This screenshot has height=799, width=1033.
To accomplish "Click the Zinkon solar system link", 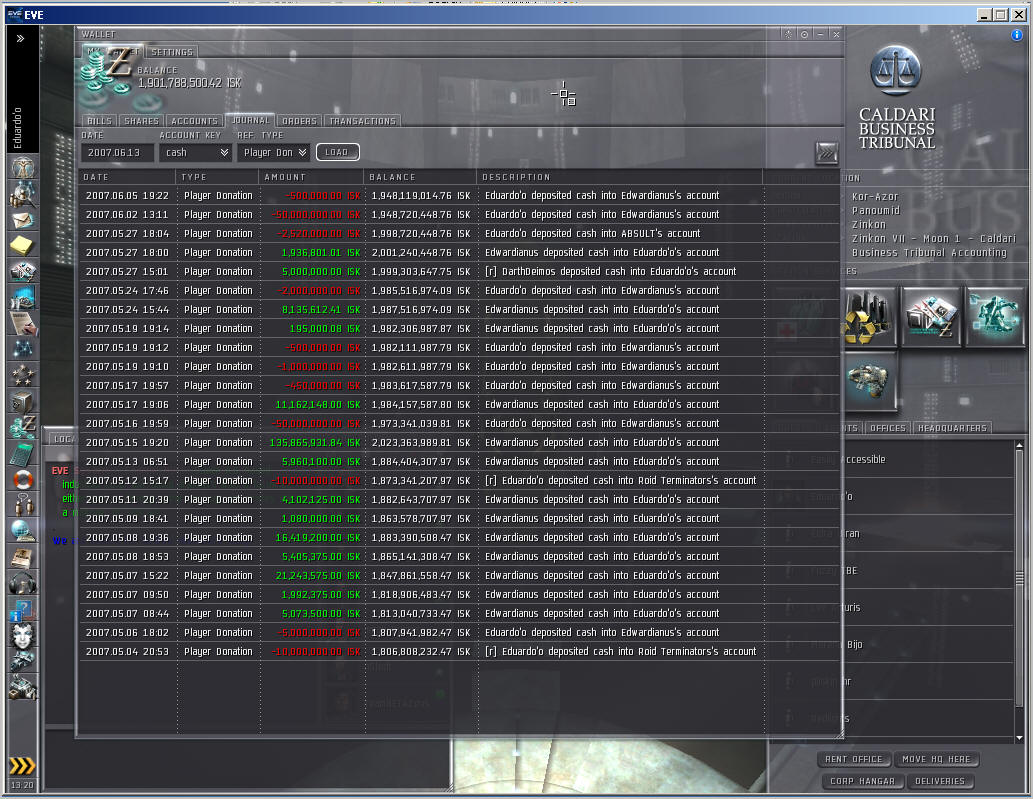I will (869, 225).
